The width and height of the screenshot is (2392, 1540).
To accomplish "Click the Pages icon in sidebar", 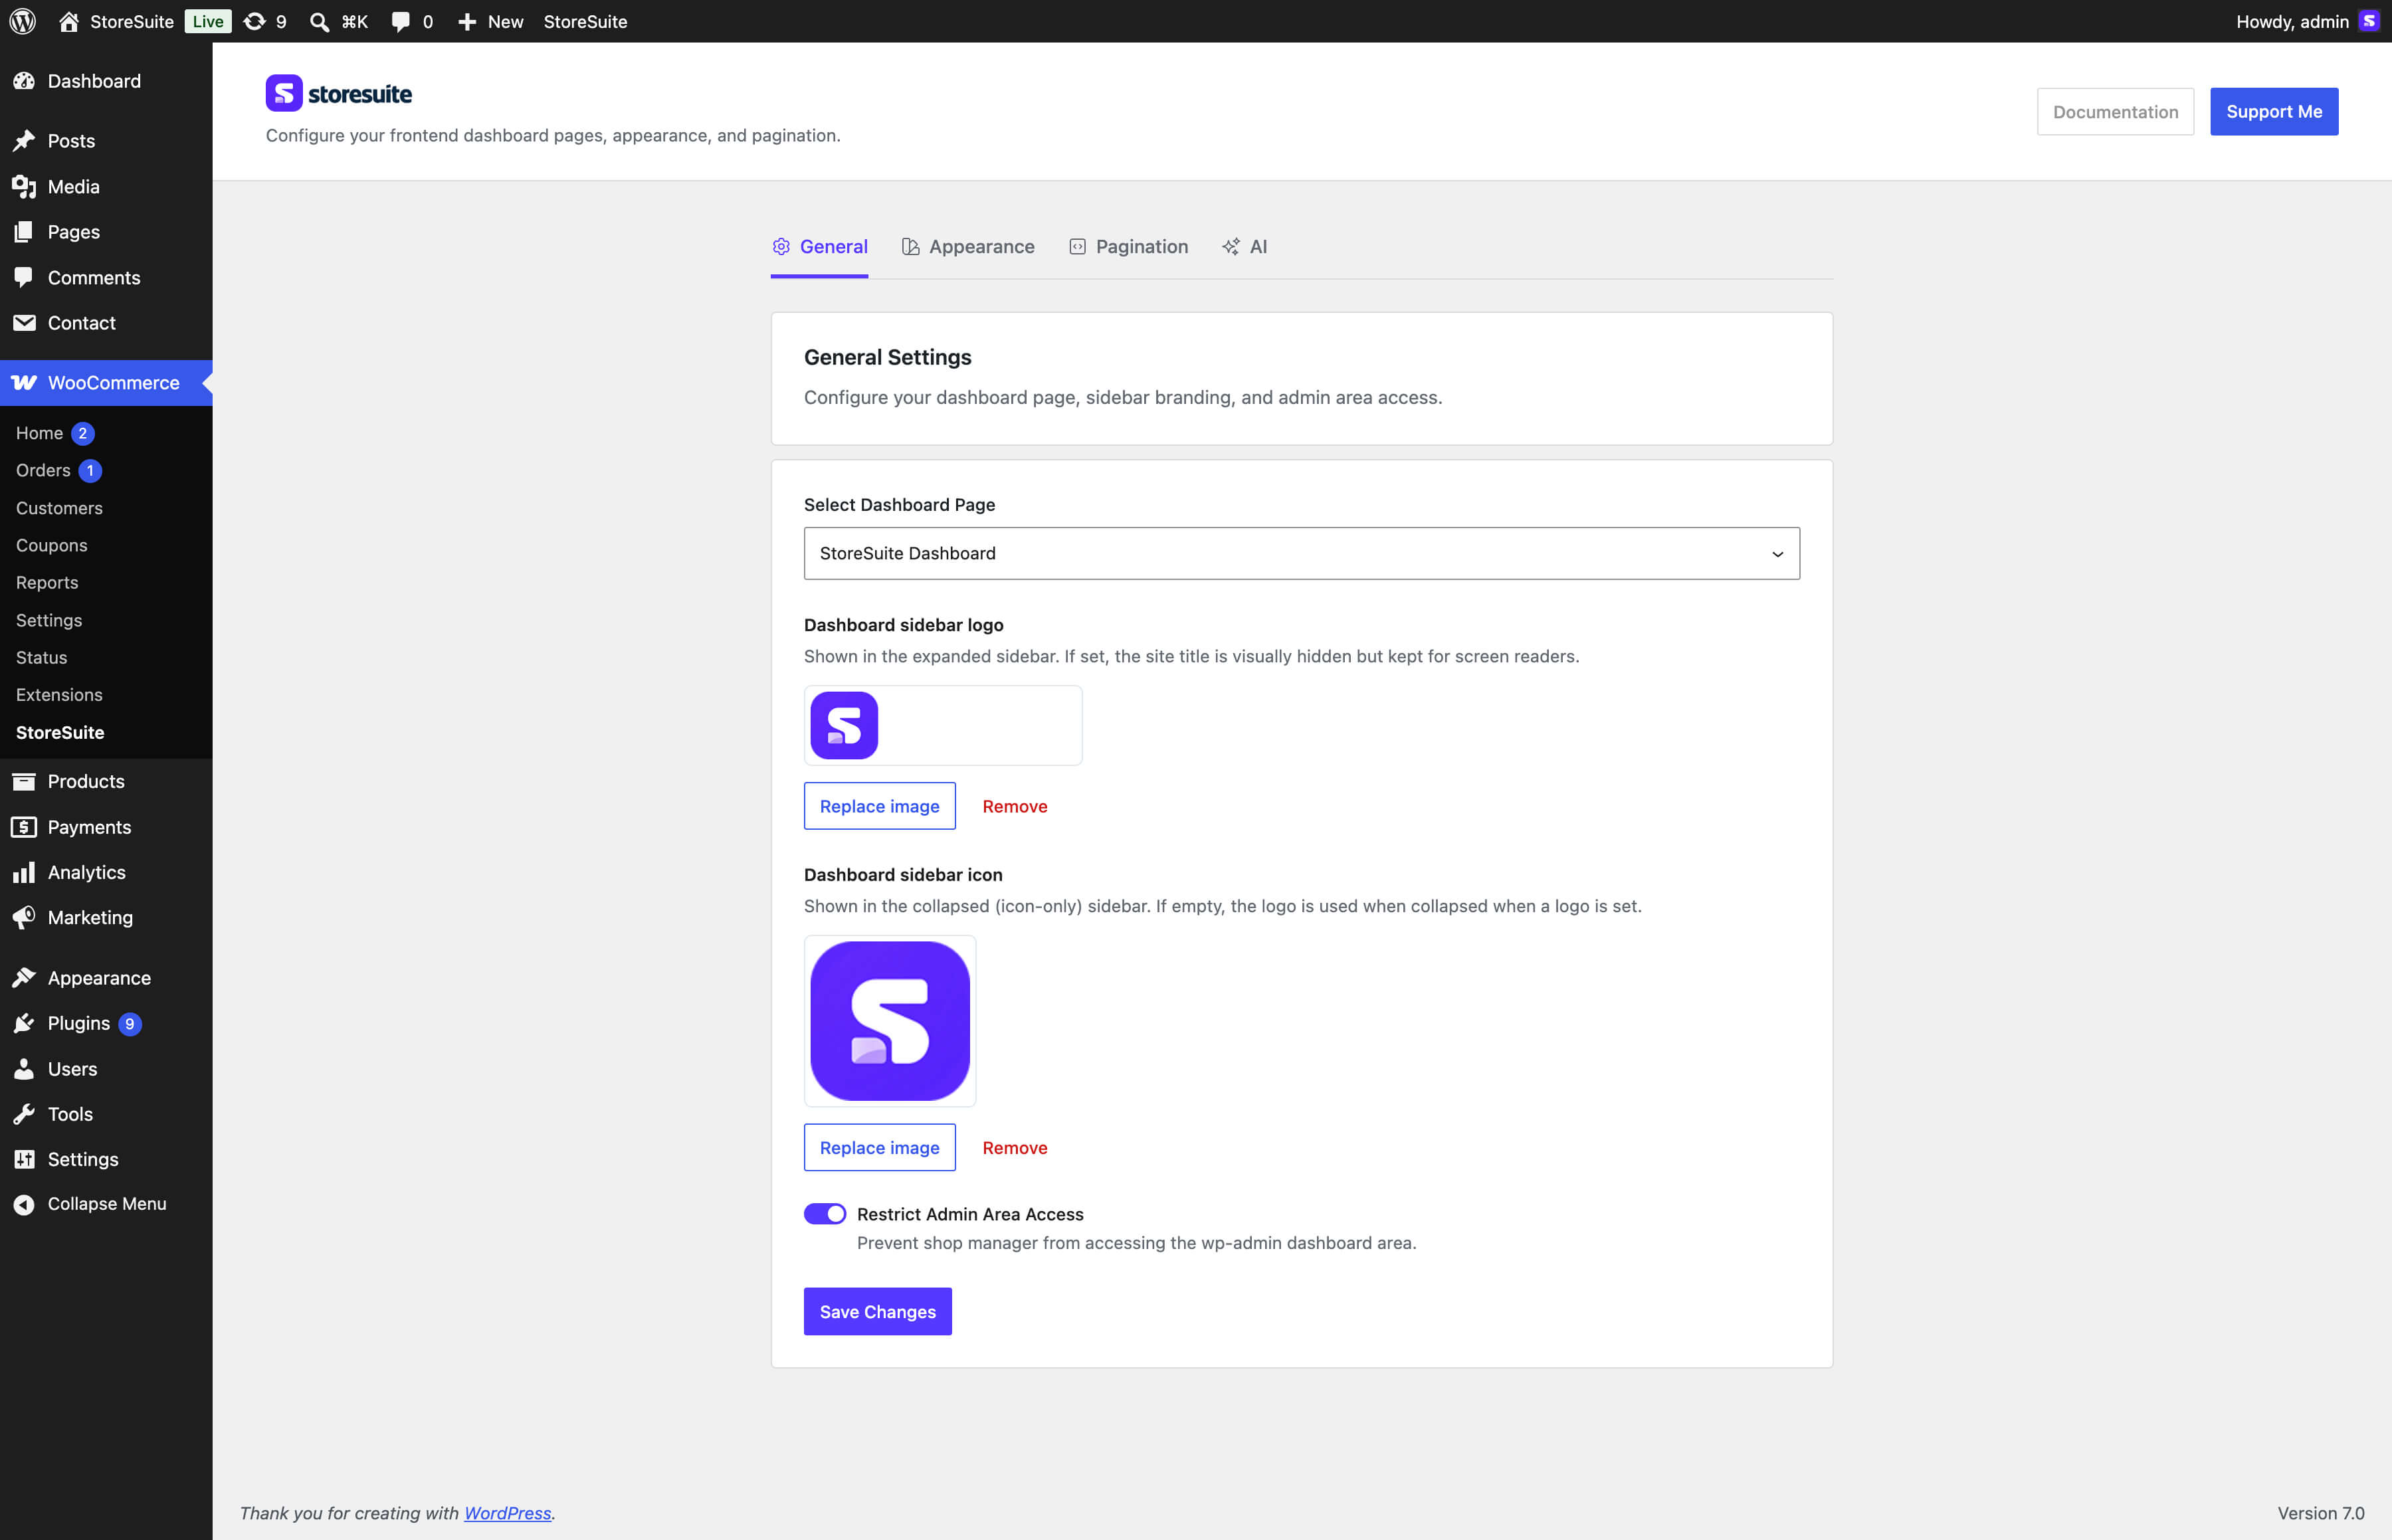I will tap(24, 232).
